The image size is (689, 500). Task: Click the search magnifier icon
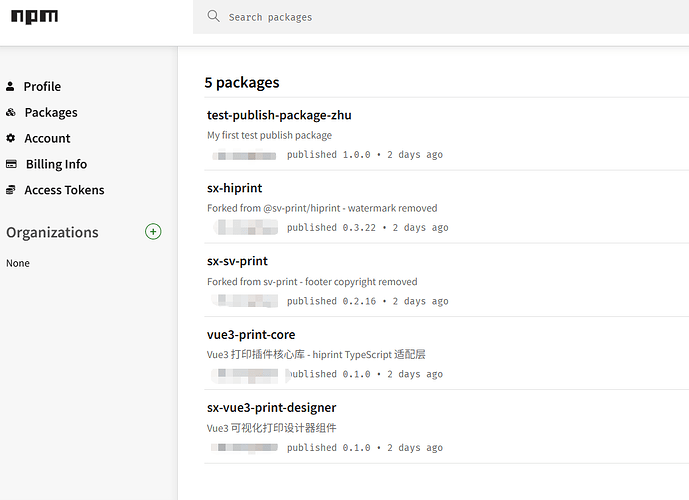pyautogui.click(x=213, y=17)
